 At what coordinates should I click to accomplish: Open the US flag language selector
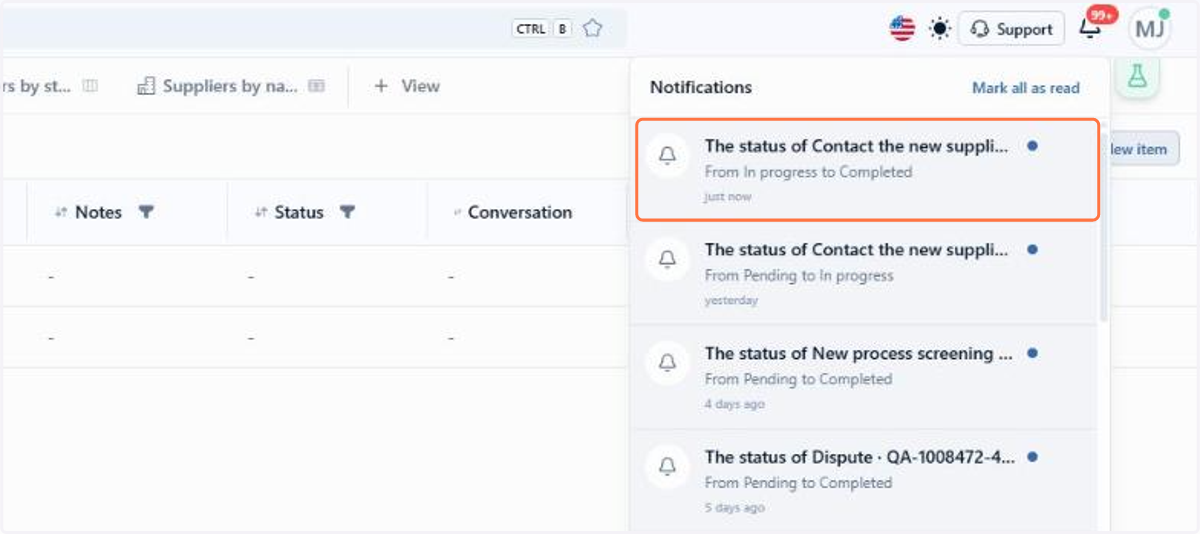(902, 29)
